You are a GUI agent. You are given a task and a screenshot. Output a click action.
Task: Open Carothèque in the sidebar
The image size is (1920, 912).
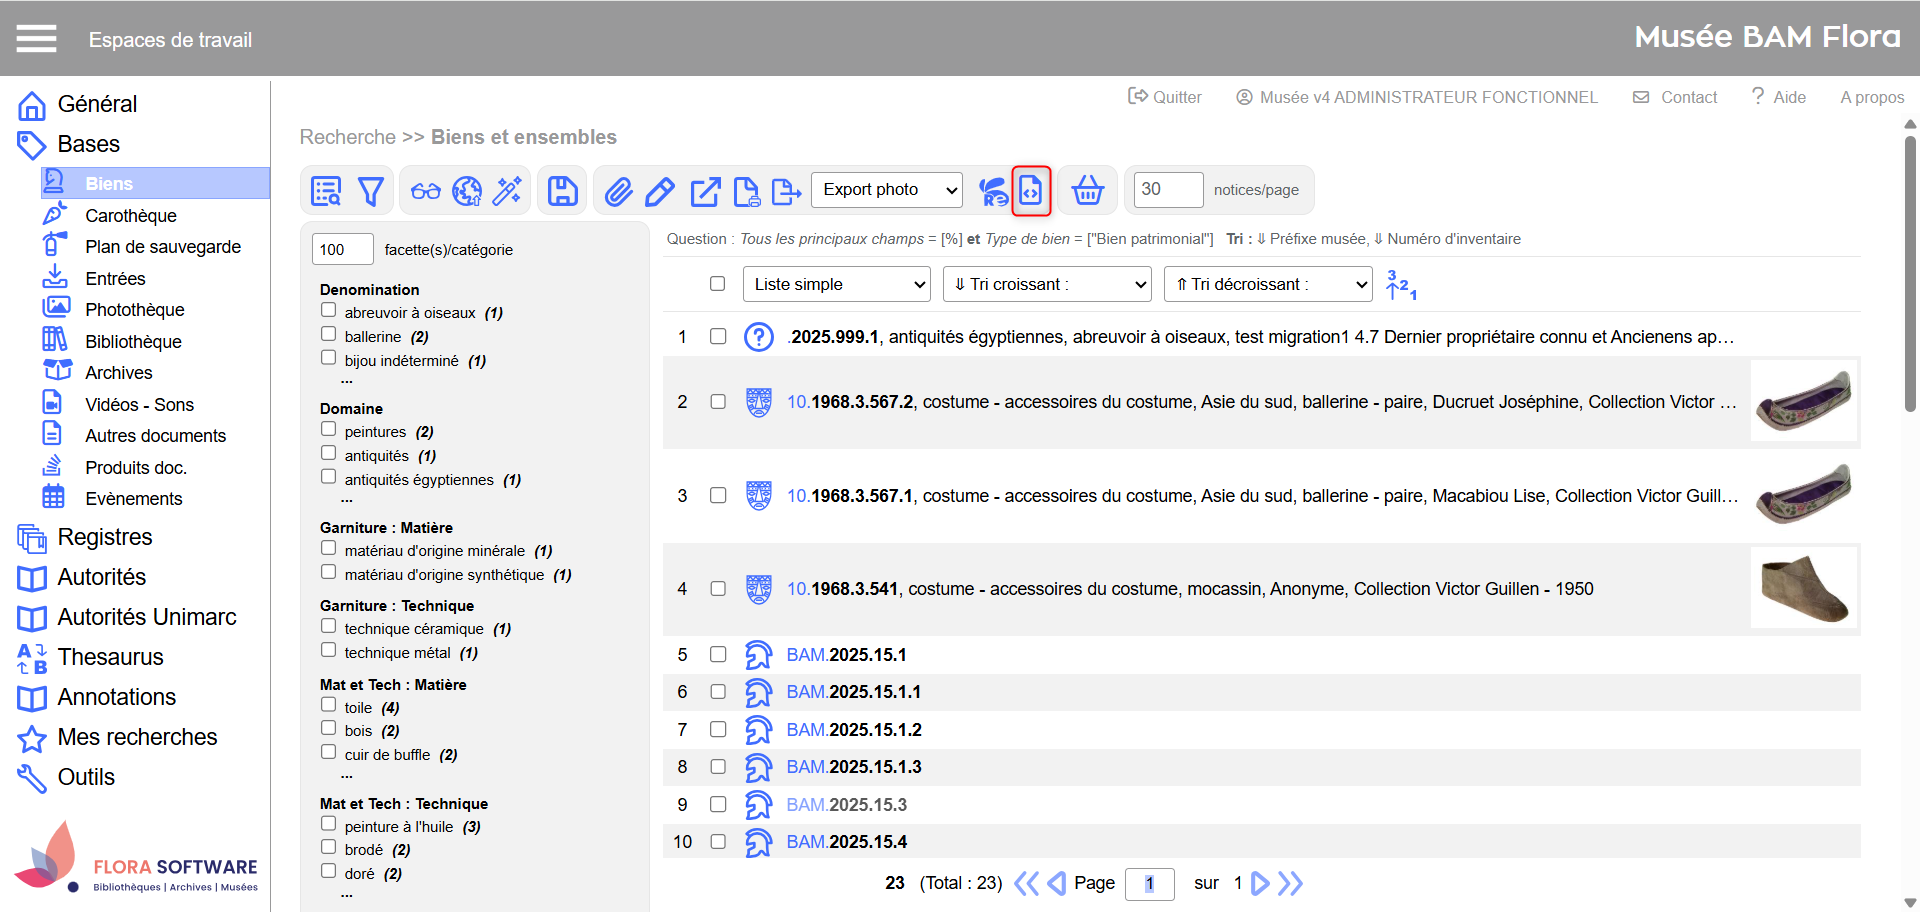point(130,216)
